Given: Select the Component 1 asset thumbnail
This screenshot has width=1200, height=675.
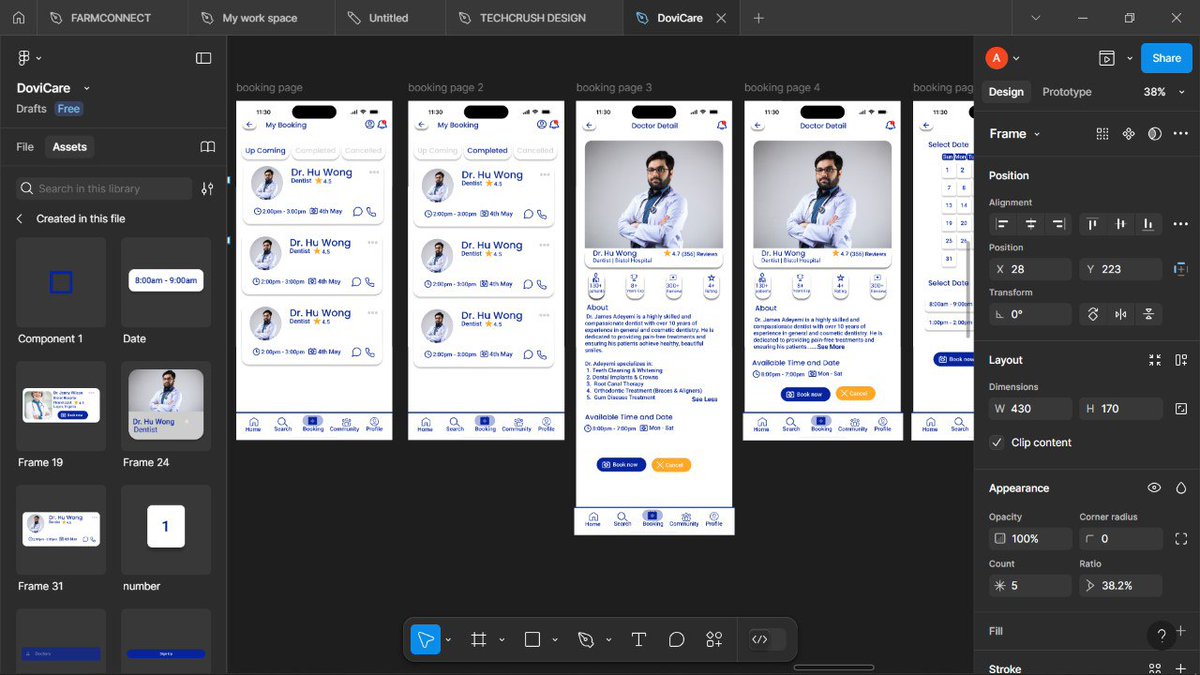Looking at the screenshot, I should tap(61, 281).
